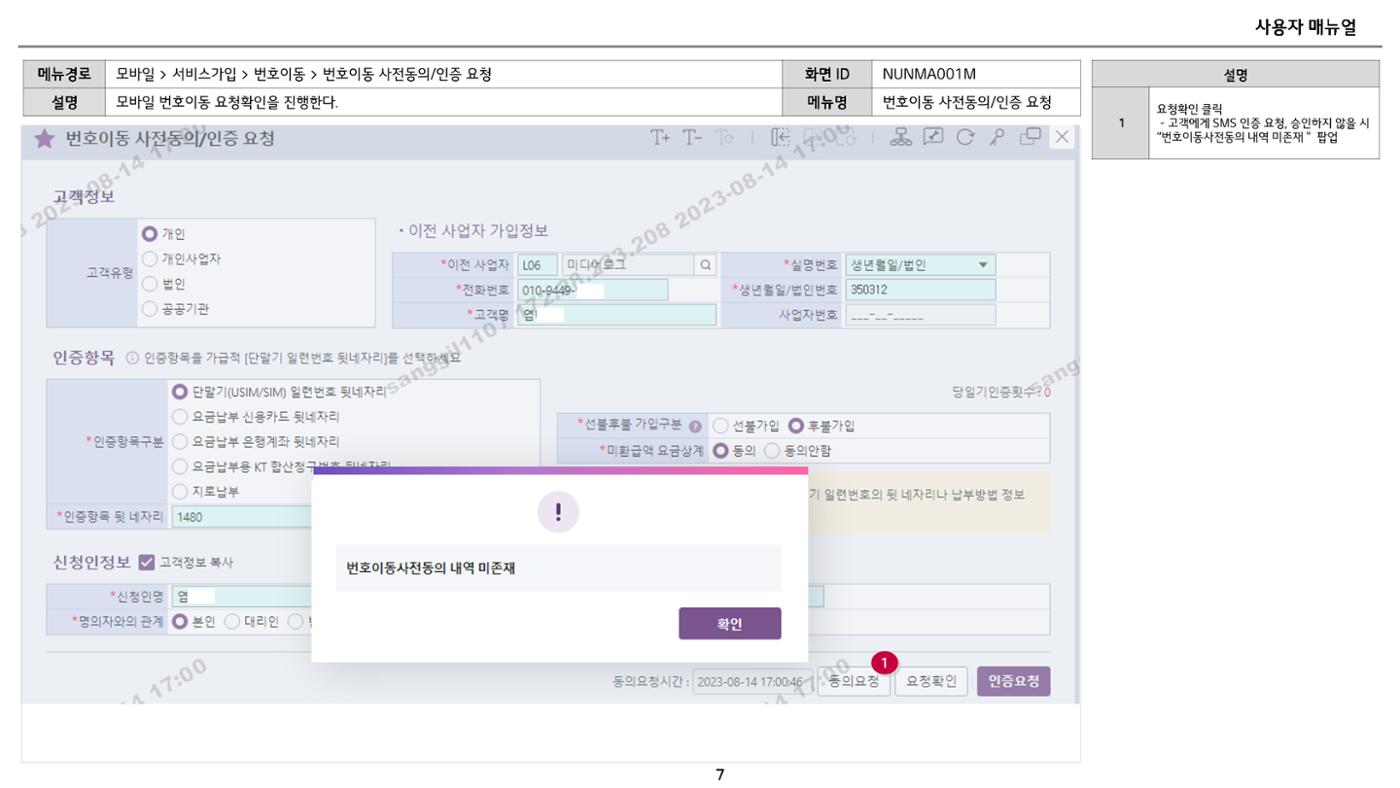The width and height of the screenshot is (1400, 788).
Task: Select 동의안함 for 미환급액 요금상계
Action: pyautogui.click(x=771, y=450)
